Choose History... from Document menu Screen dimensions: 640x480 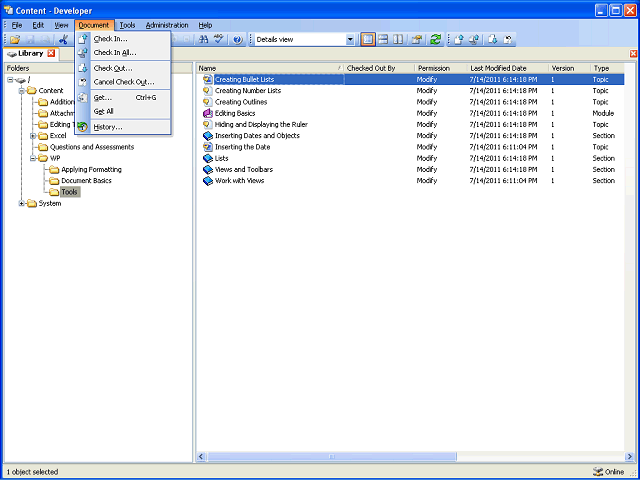point(122,127)
